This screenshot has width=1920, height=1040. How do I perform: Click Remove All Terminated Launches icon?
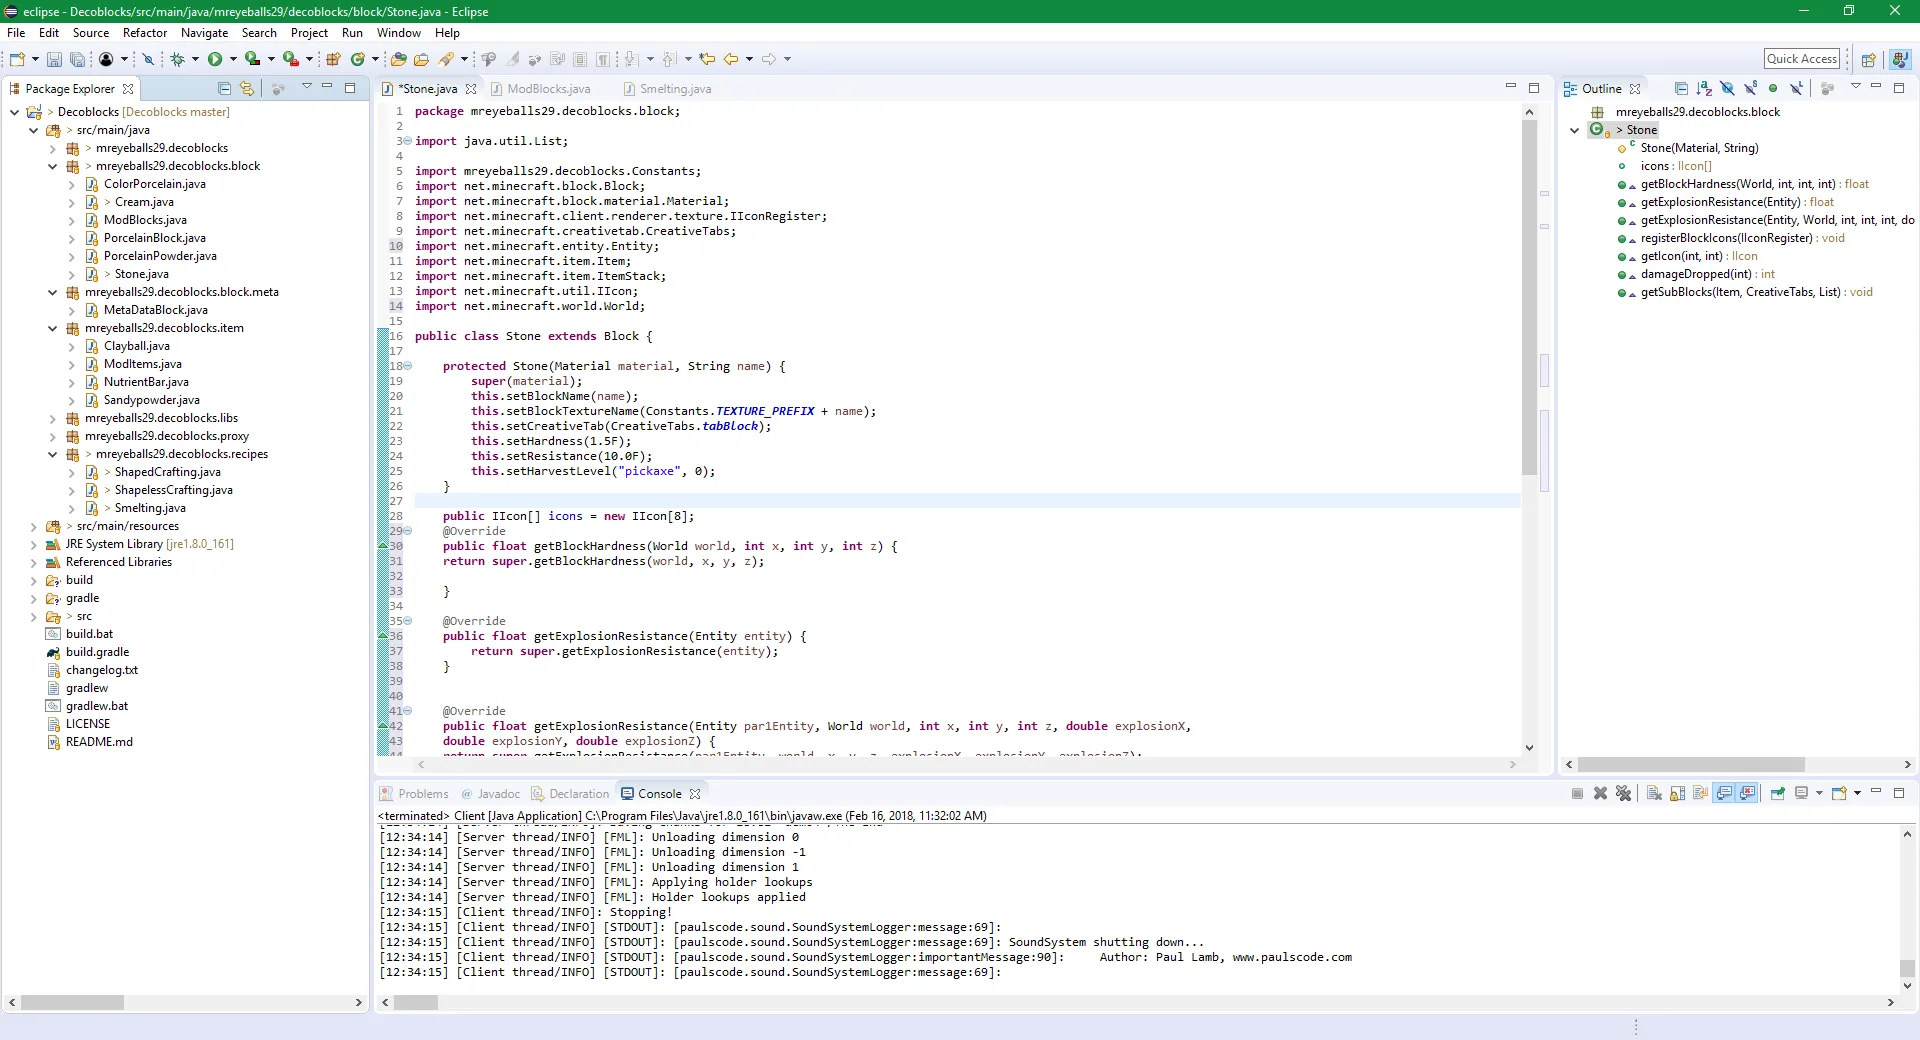click(x=1623, y=794)
